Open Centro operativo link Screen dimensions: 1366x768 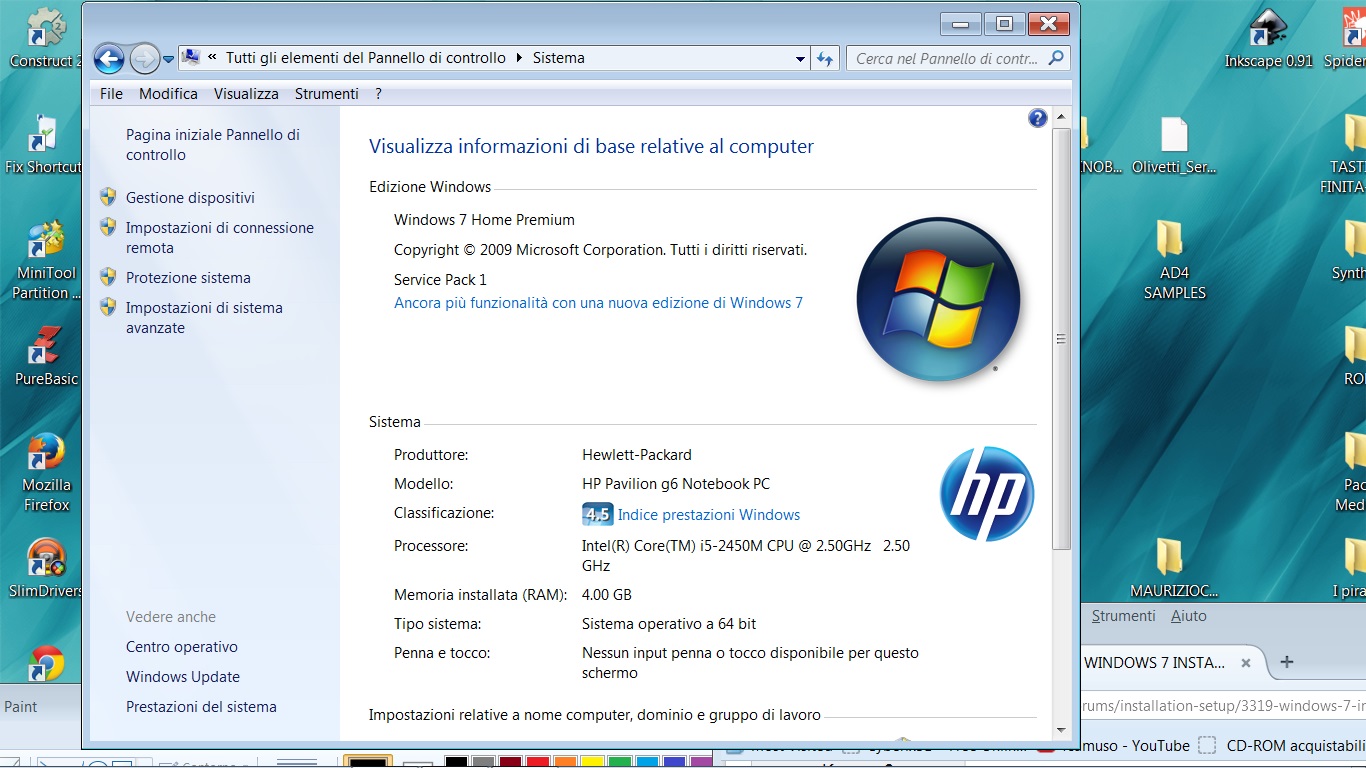[x=182, y=646]
